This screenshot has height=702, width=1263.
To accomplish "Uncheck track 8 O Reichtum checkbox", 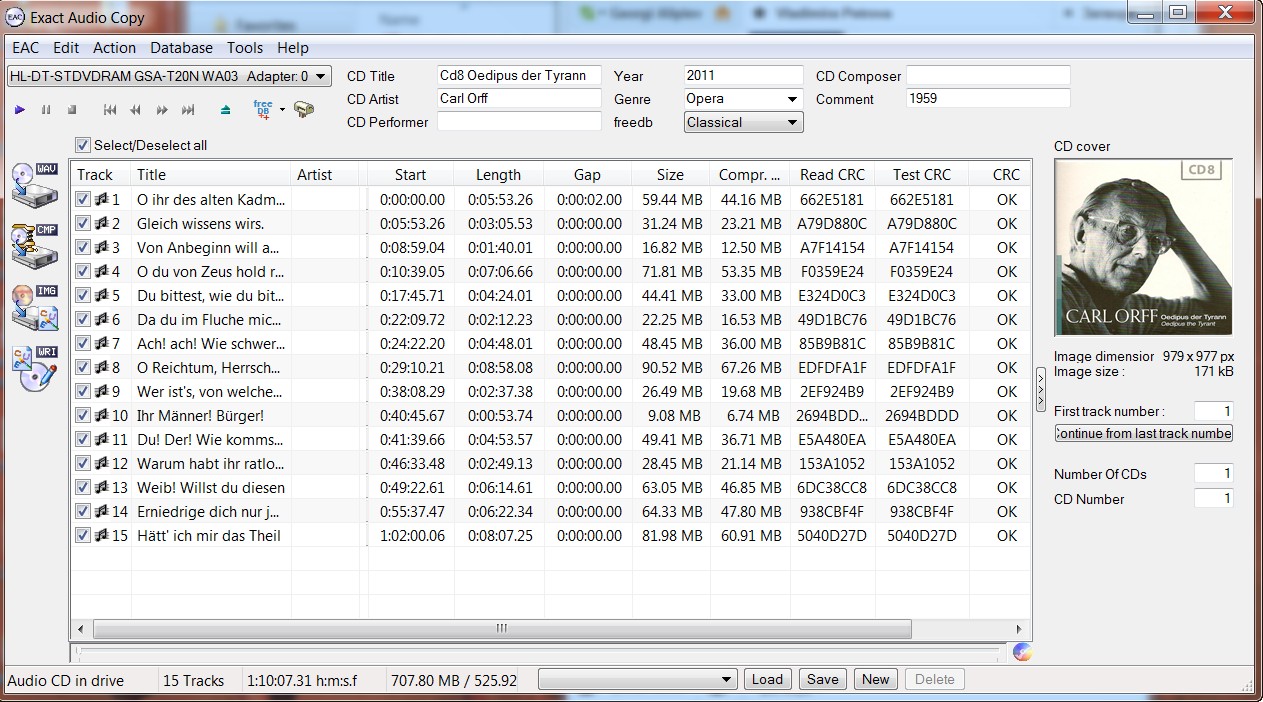I will click(83, 367).
